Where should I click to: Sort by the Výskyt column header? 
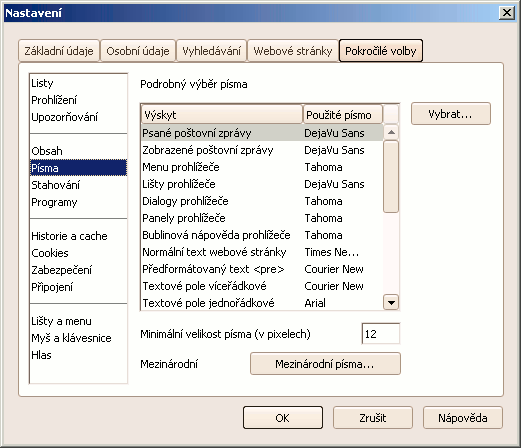(x=222, y=115)
